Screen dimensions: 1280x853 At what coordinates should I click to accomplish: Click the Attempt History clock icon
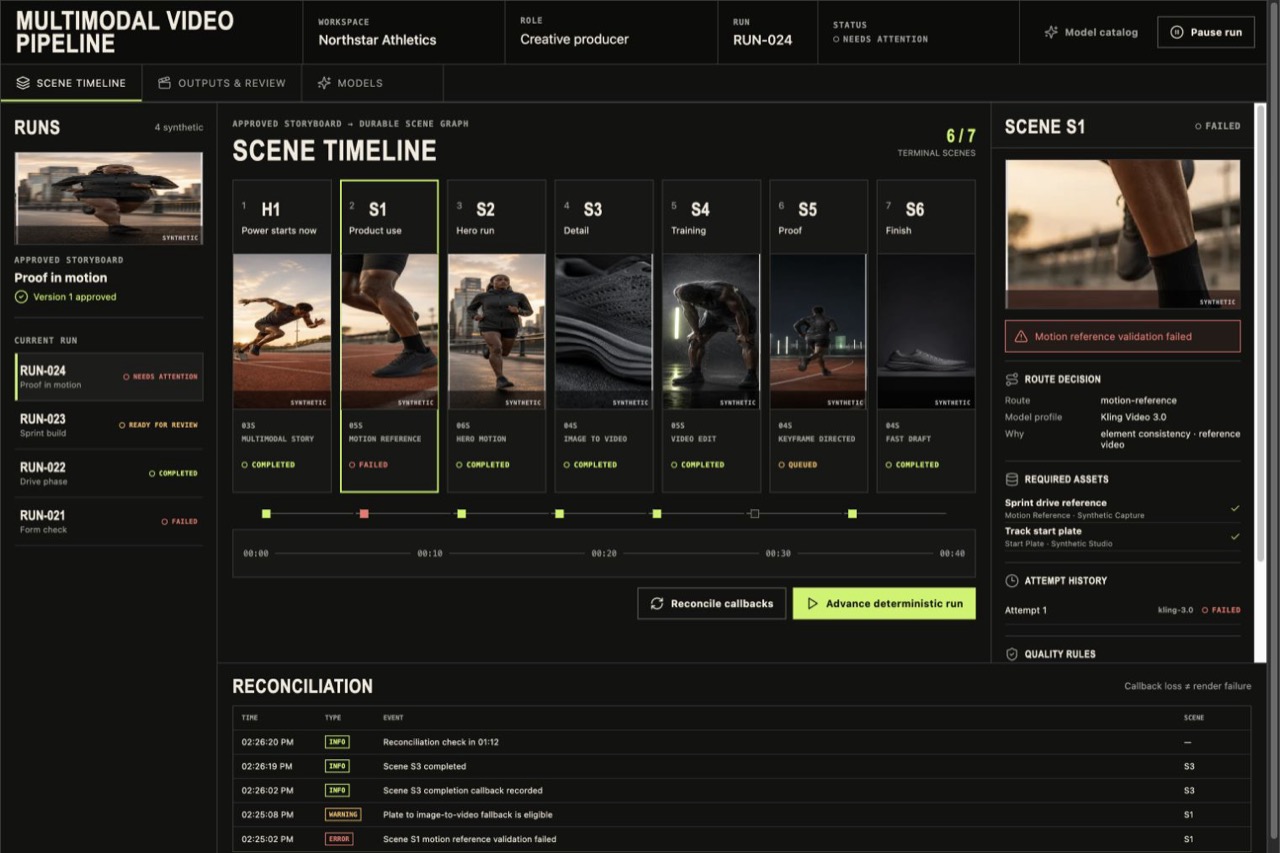click(x=1012, y=580)
